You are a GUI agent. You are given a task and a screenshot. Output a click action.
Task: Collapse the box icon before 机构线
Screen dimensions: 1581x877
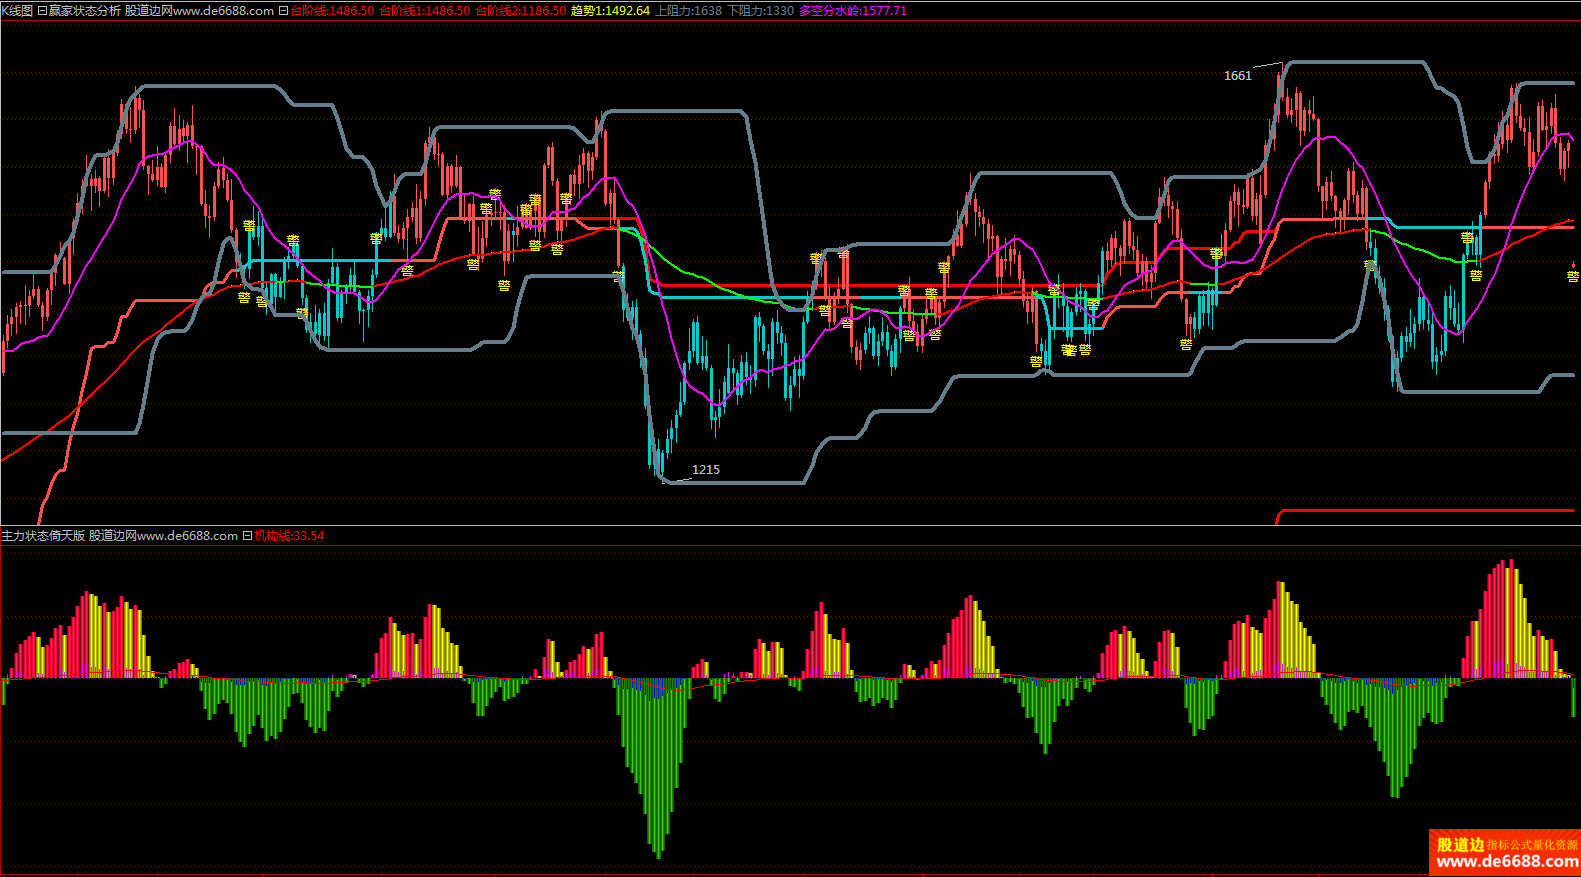[247, 536]
